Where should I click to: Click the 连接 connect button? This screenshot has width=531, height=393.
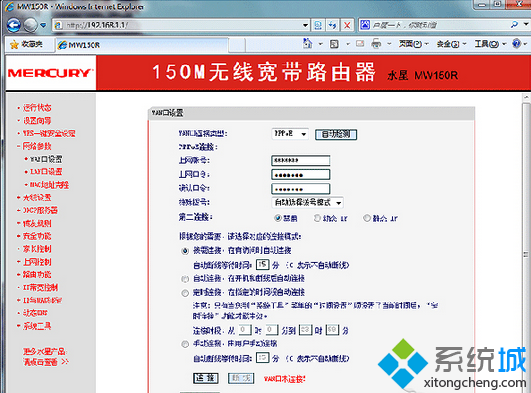pos(206,378)
